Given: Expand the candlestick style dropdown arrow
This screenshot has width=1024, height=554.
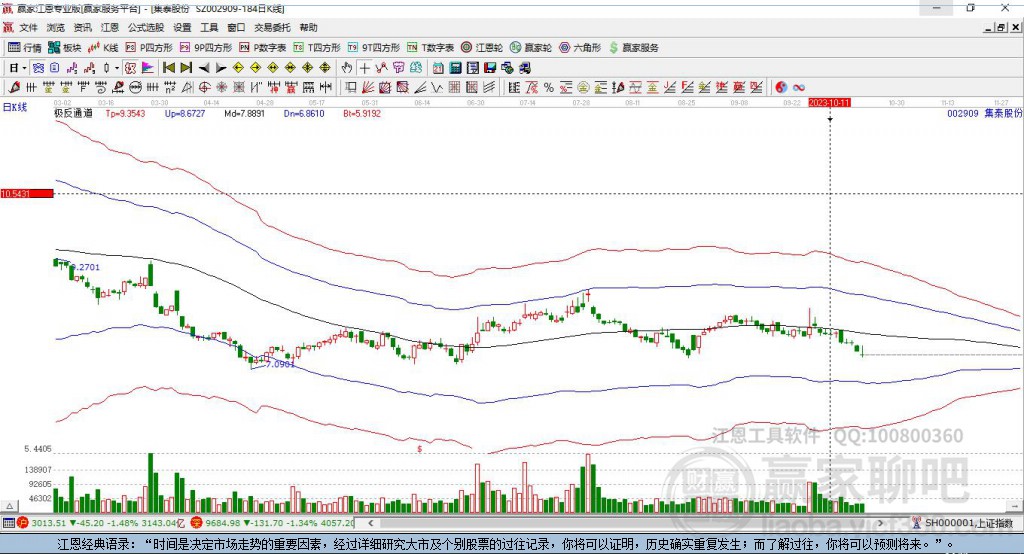Looking at the screenshot, I should (117, 68).
